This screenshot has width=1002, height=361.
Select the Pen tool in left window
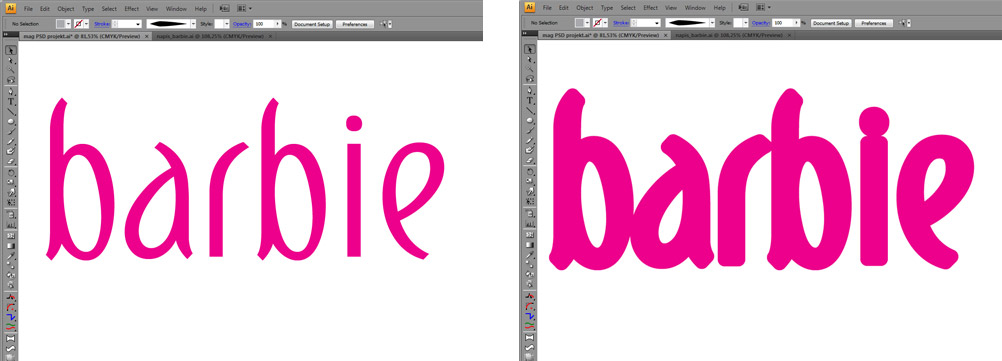[11, 91]
